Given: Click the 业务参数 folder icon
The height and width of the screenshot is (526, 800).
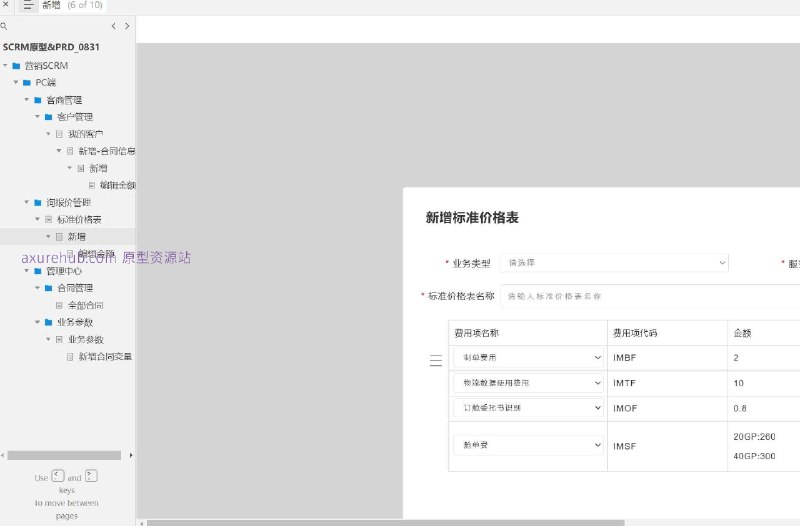Looking at the screenshot, I should (48, 322).
